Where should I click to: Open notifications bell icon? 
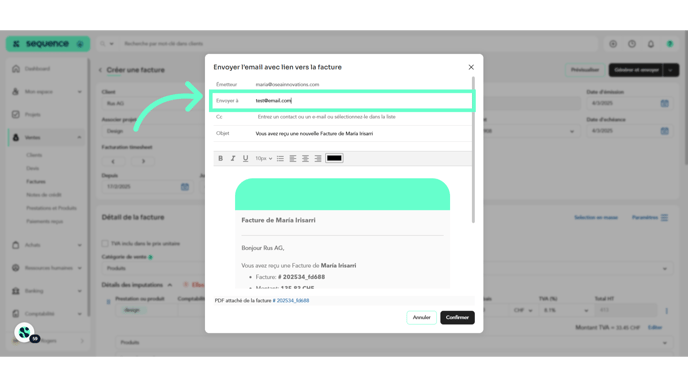[x=651, y=44]
